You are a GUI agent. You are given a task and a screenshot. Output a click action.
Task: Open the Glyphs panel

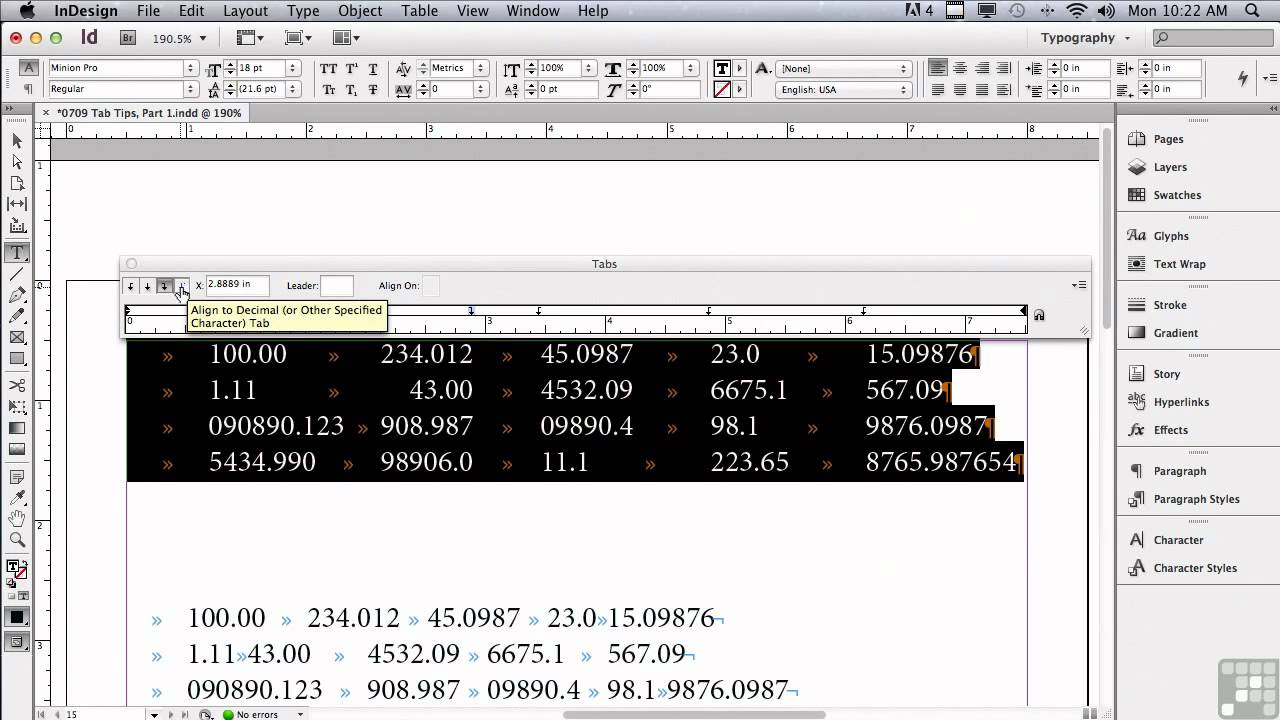click(x=1171, y=236)
